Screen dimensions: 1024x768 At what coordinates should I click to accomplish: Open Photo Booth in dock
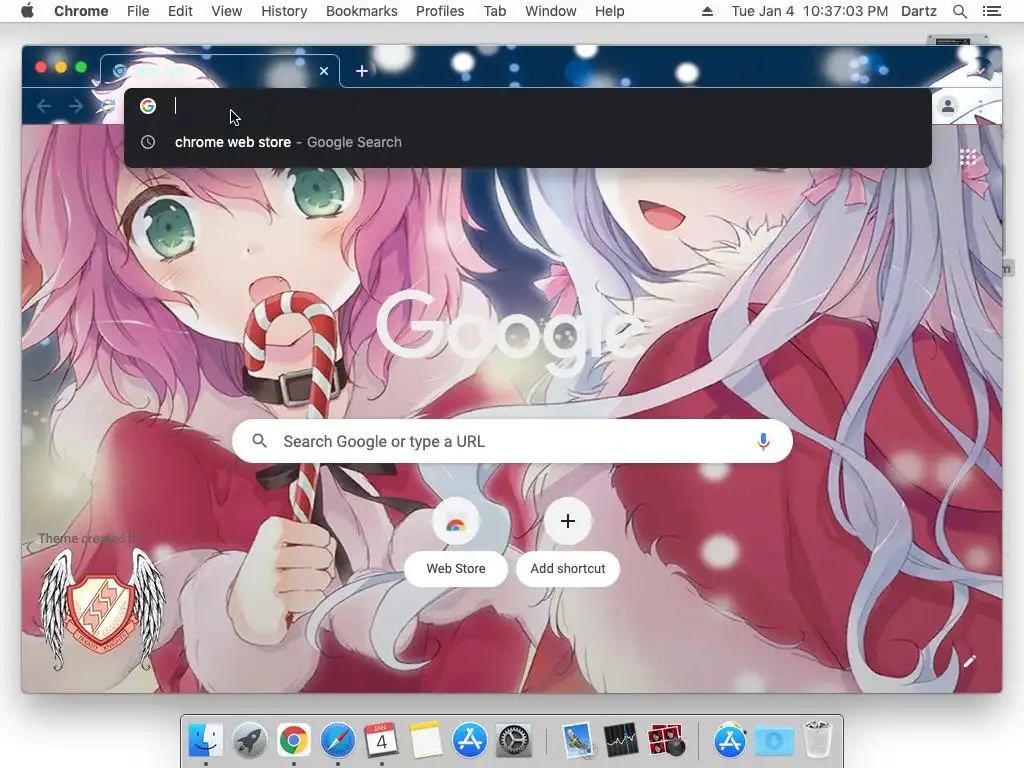coord(665,740)
